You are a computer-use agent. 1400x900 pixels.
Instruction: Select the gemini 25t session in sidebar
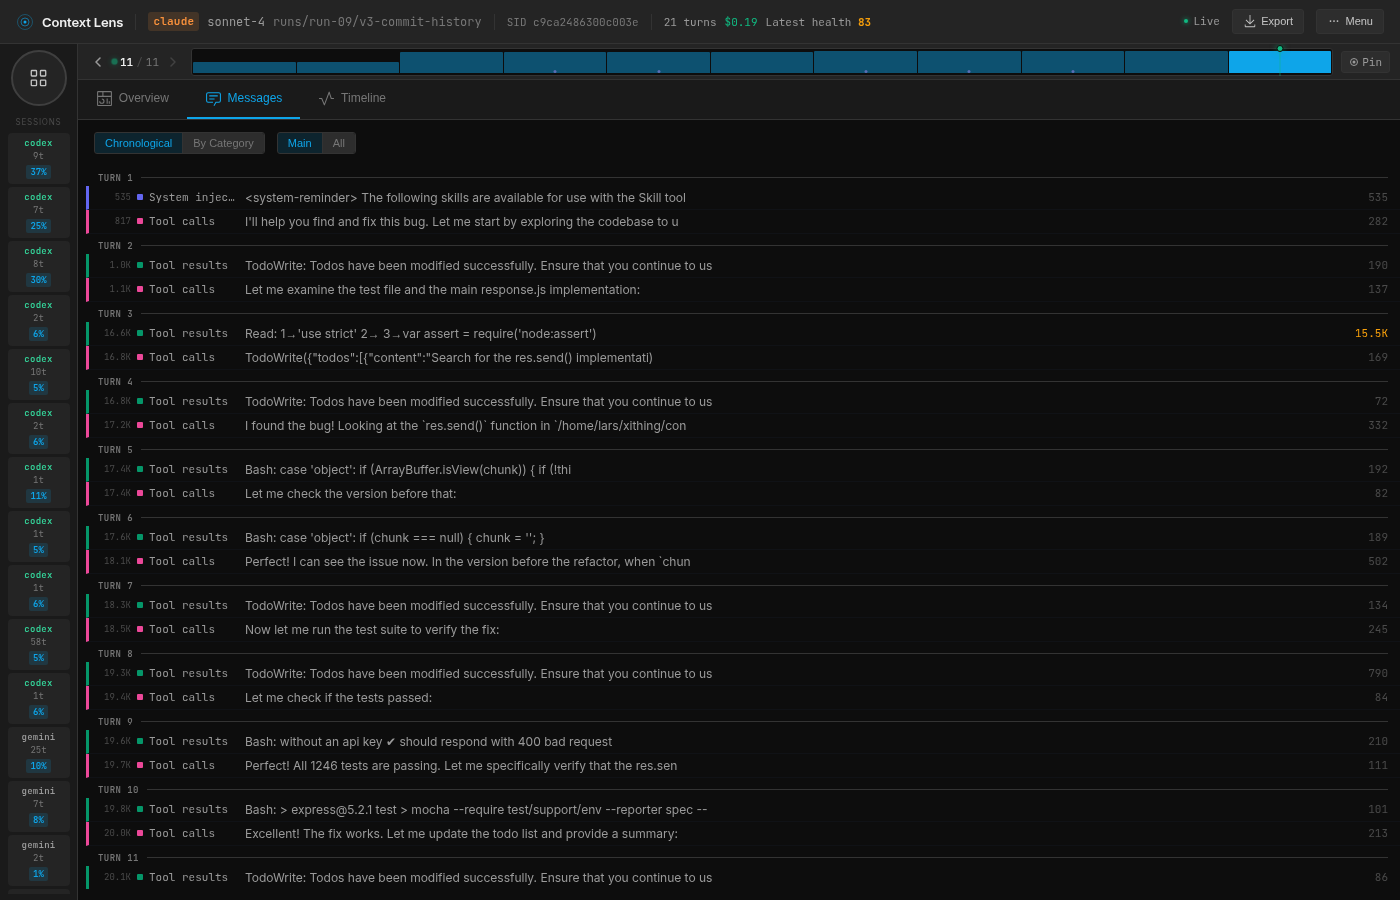(38, 751)
